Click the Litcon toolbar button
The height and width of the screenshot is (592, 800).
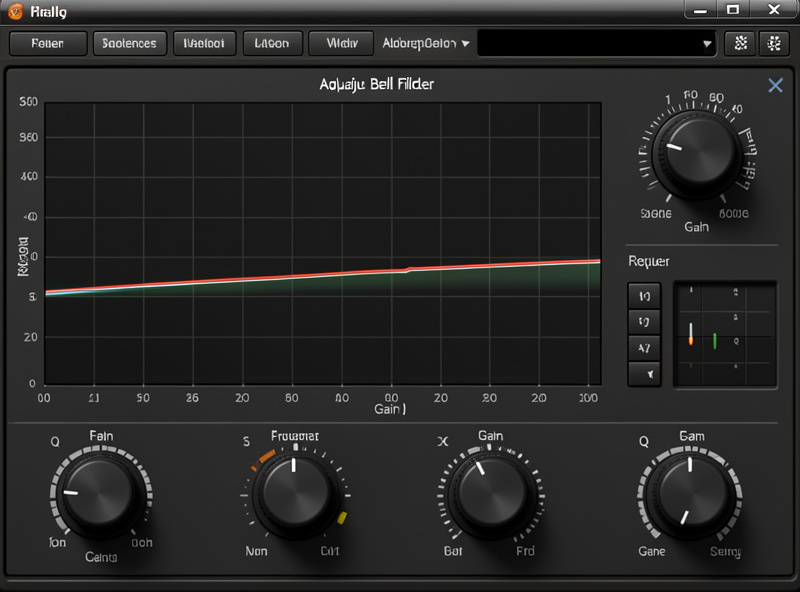(x=272, y=43)
